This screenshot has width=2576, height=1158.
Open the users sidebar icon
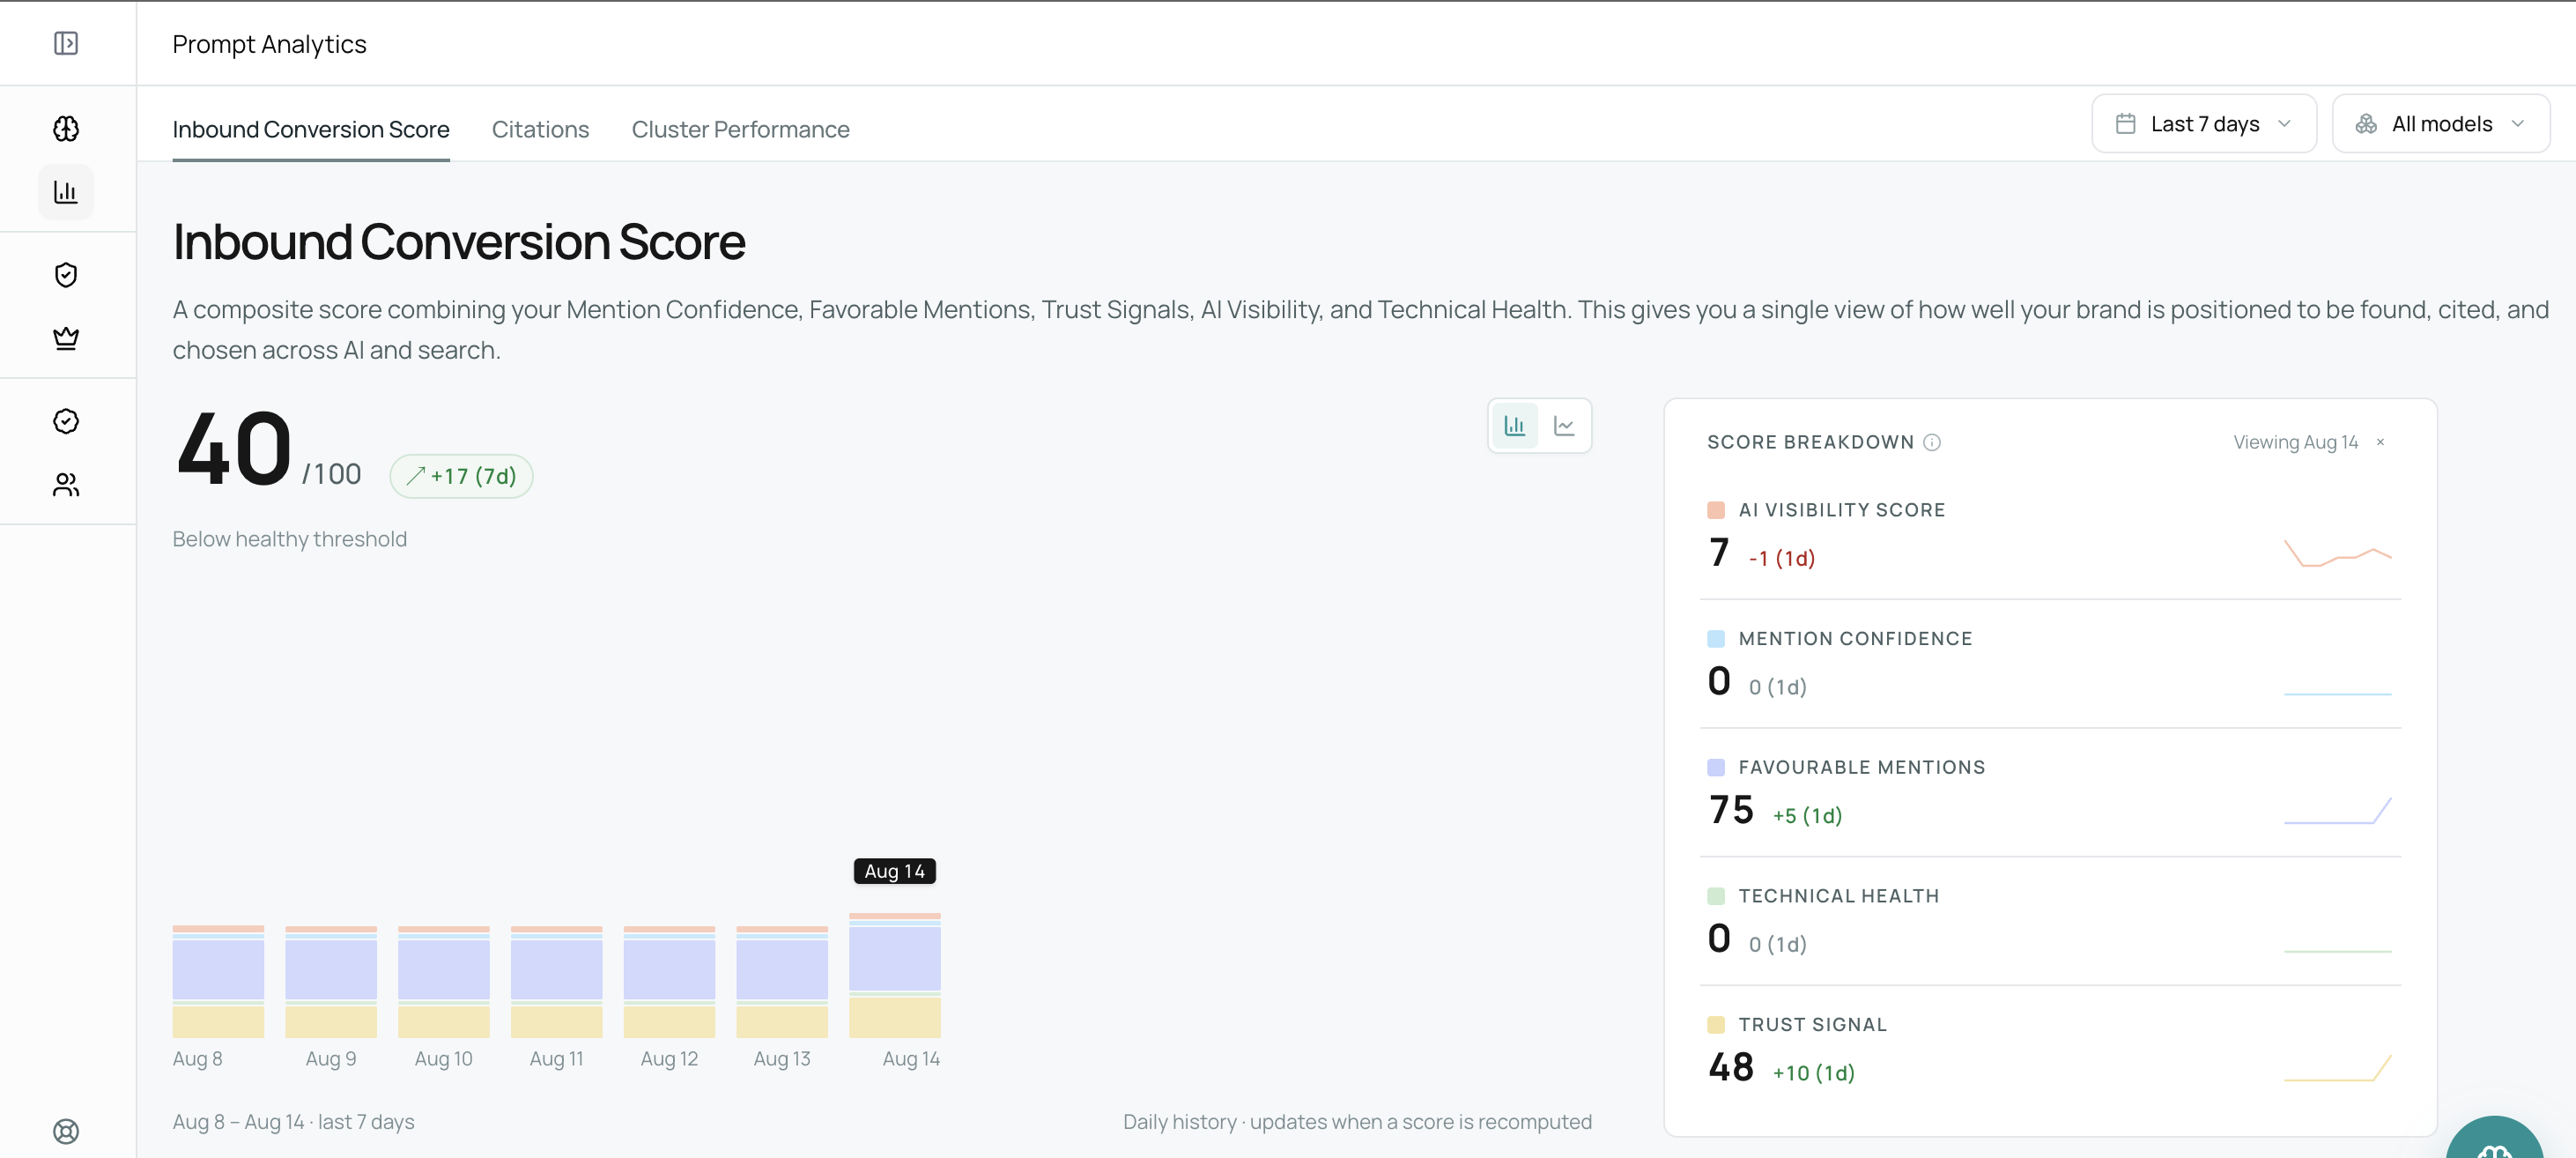[x=66, y=484]
